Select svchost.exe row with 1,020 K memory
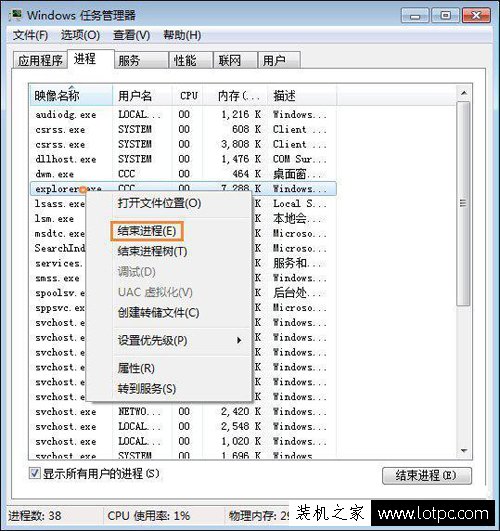Viewport: 500px width, 531px height. (183, 442)
